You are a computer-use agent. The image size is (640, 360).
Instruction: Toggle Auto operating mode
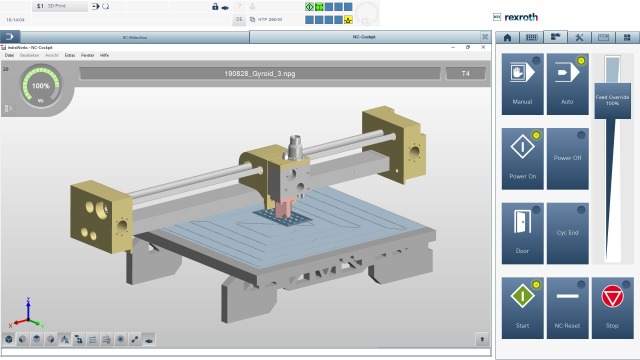(567, 84)
